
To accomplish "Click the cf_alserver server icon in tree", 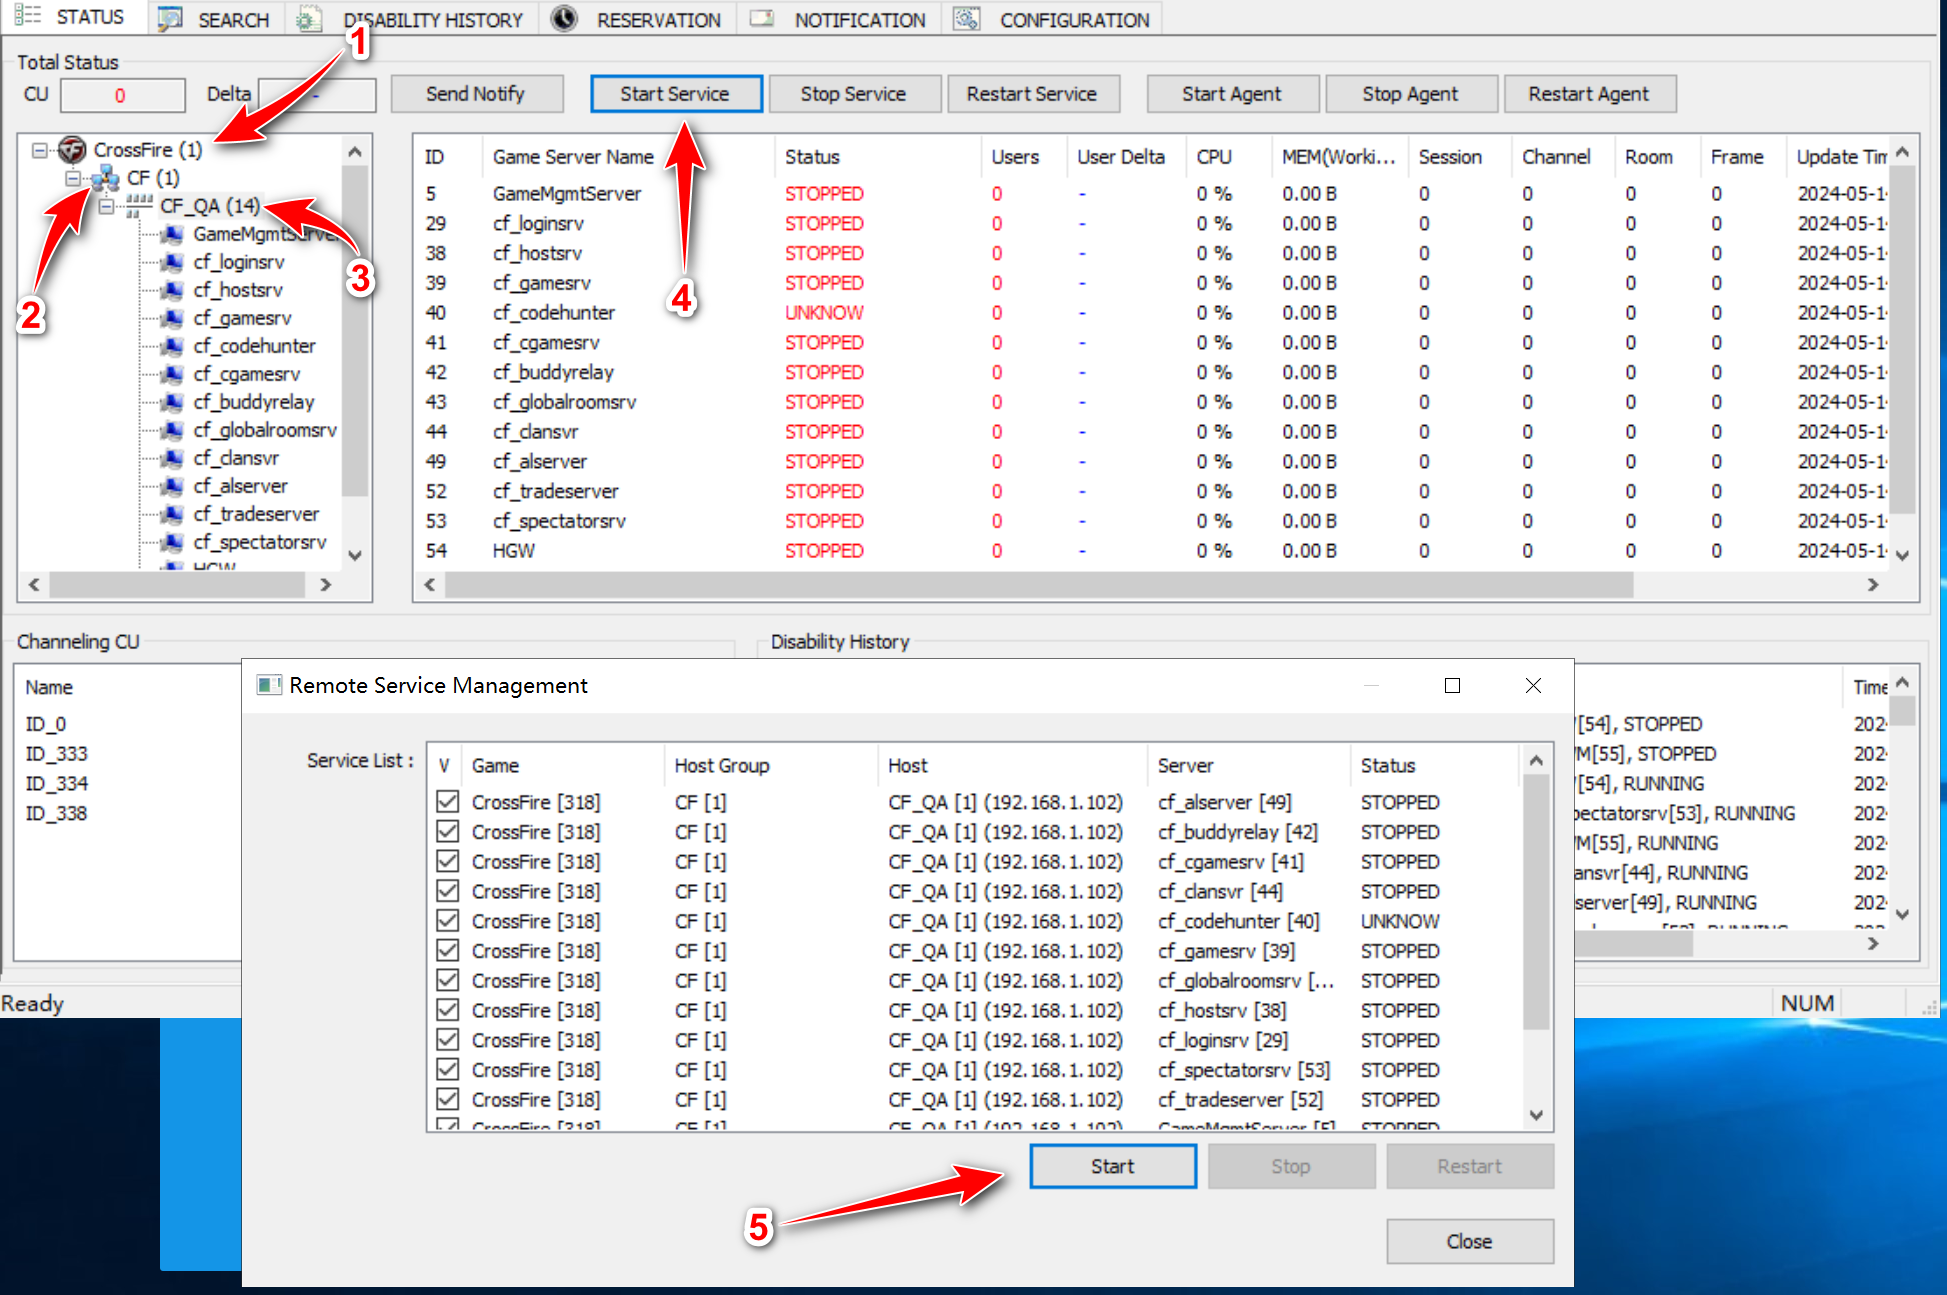I will [x=173, y=486].
